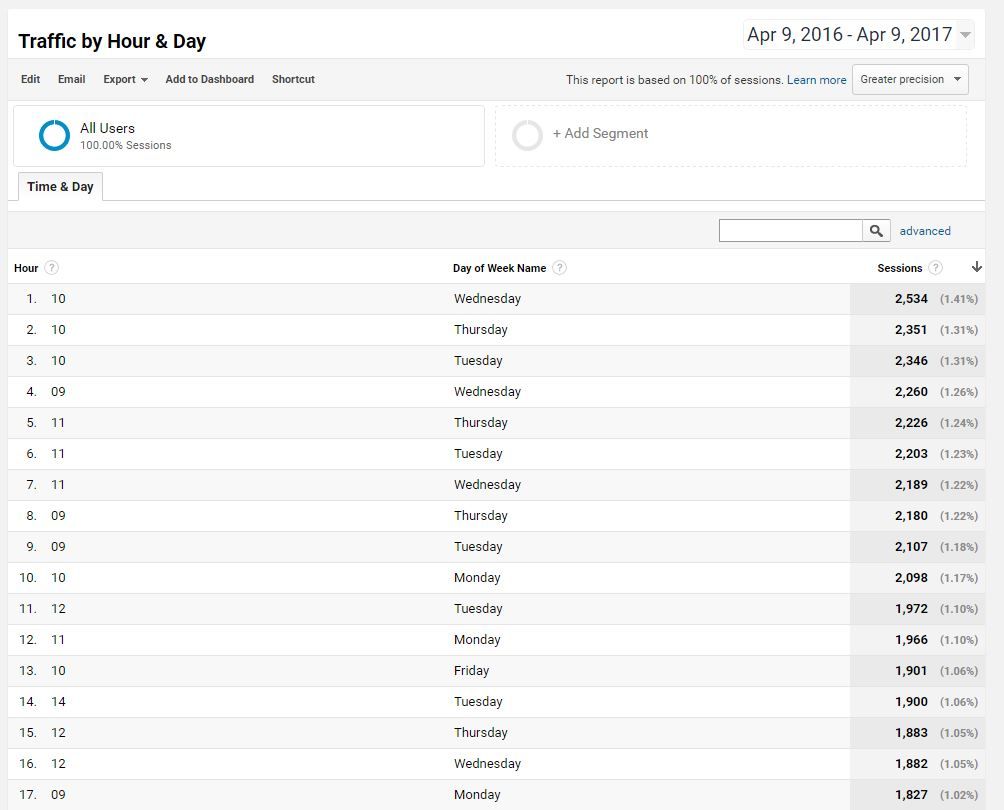Click the search magnifier button
This screenshot has width=1004, height=810.
click(876, 231)
